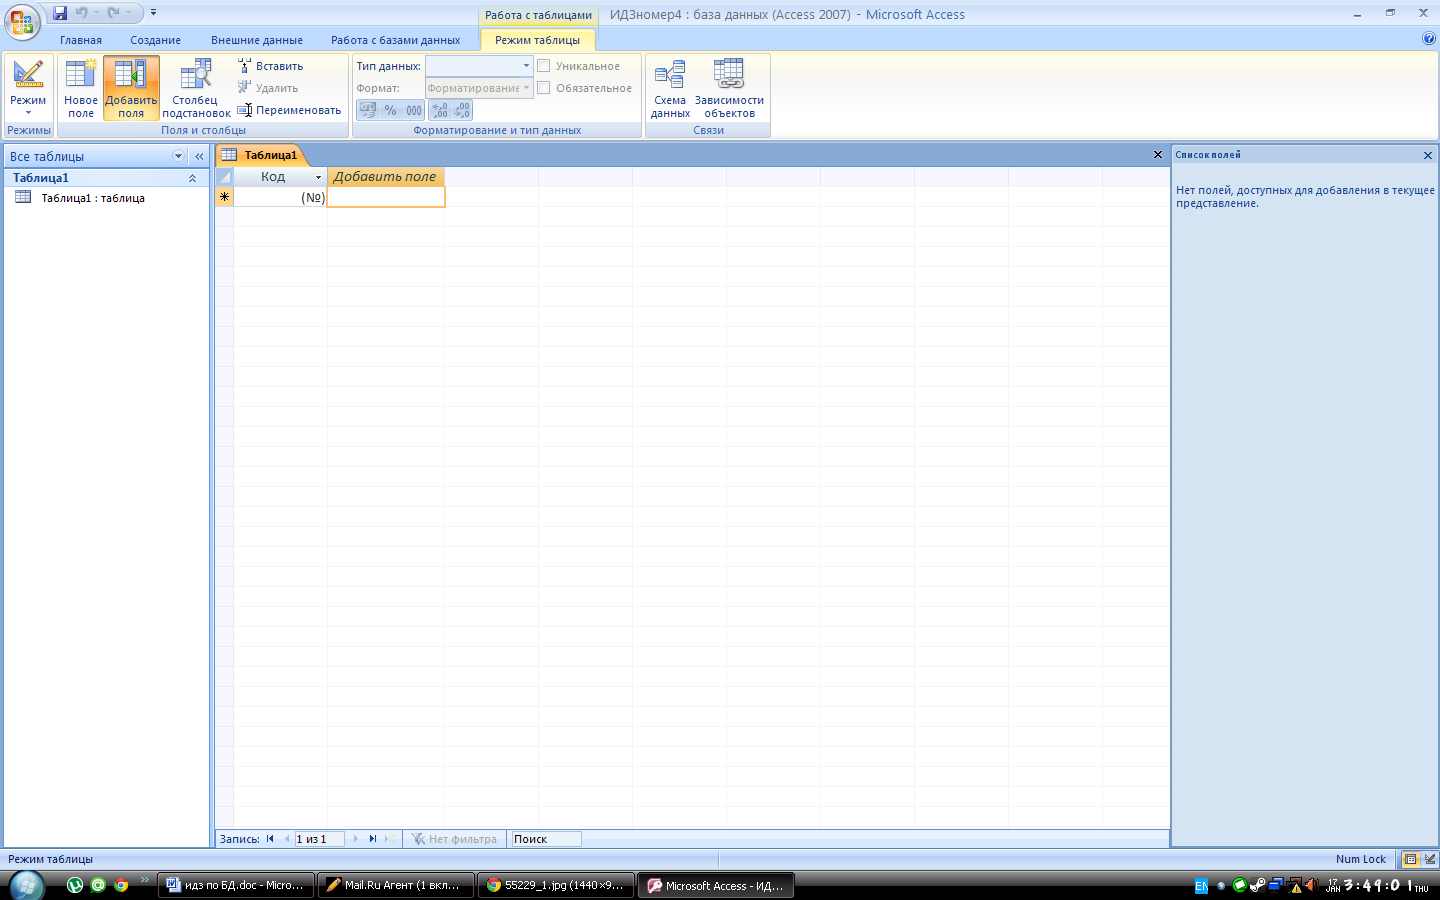Go to new blank record

pos(390,839)
